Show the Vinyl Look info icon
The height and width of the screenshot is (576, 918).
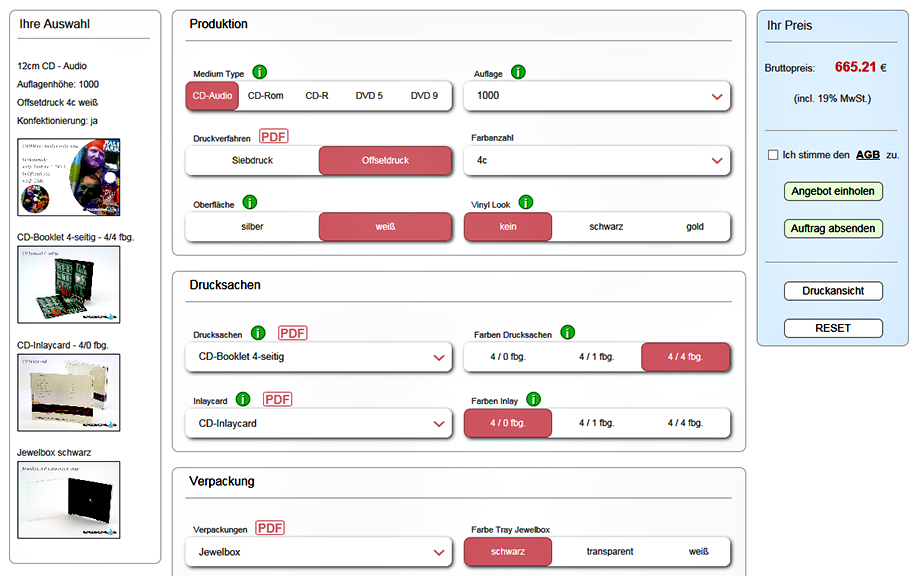click(526, 203)
